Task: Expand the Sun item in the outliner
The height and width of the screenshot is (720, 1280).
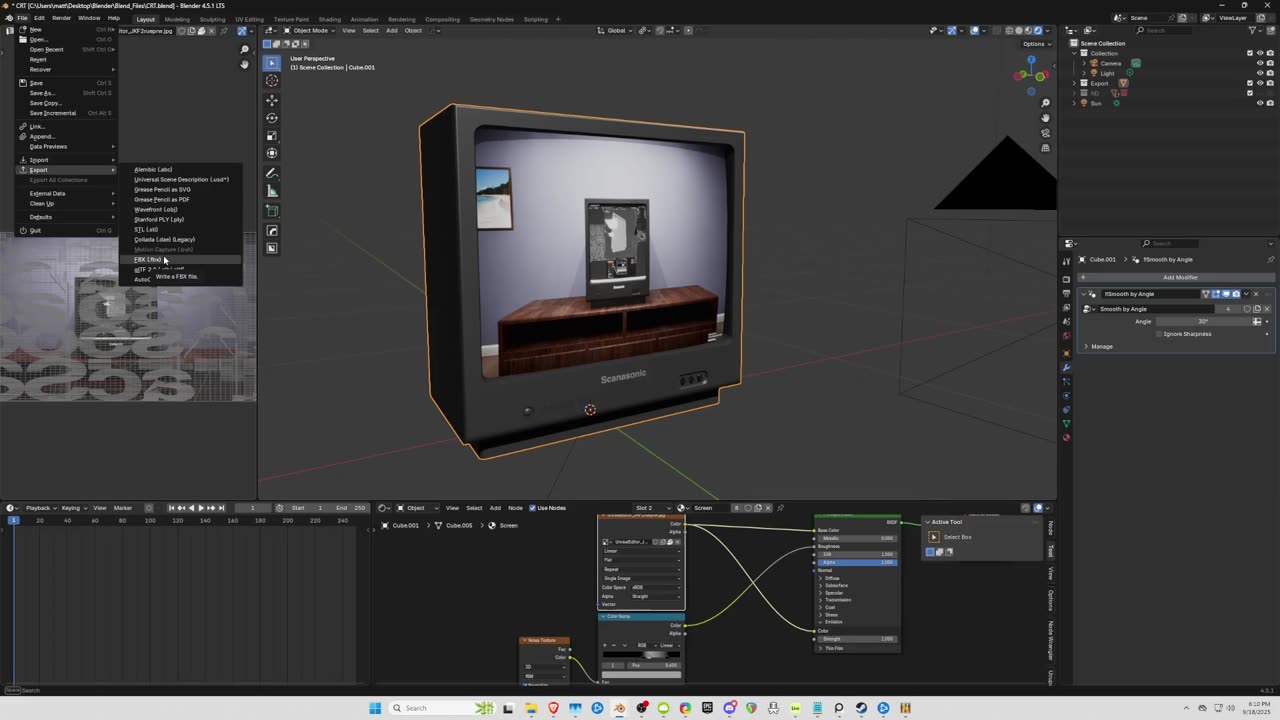Action: (x=1074, y=103)
